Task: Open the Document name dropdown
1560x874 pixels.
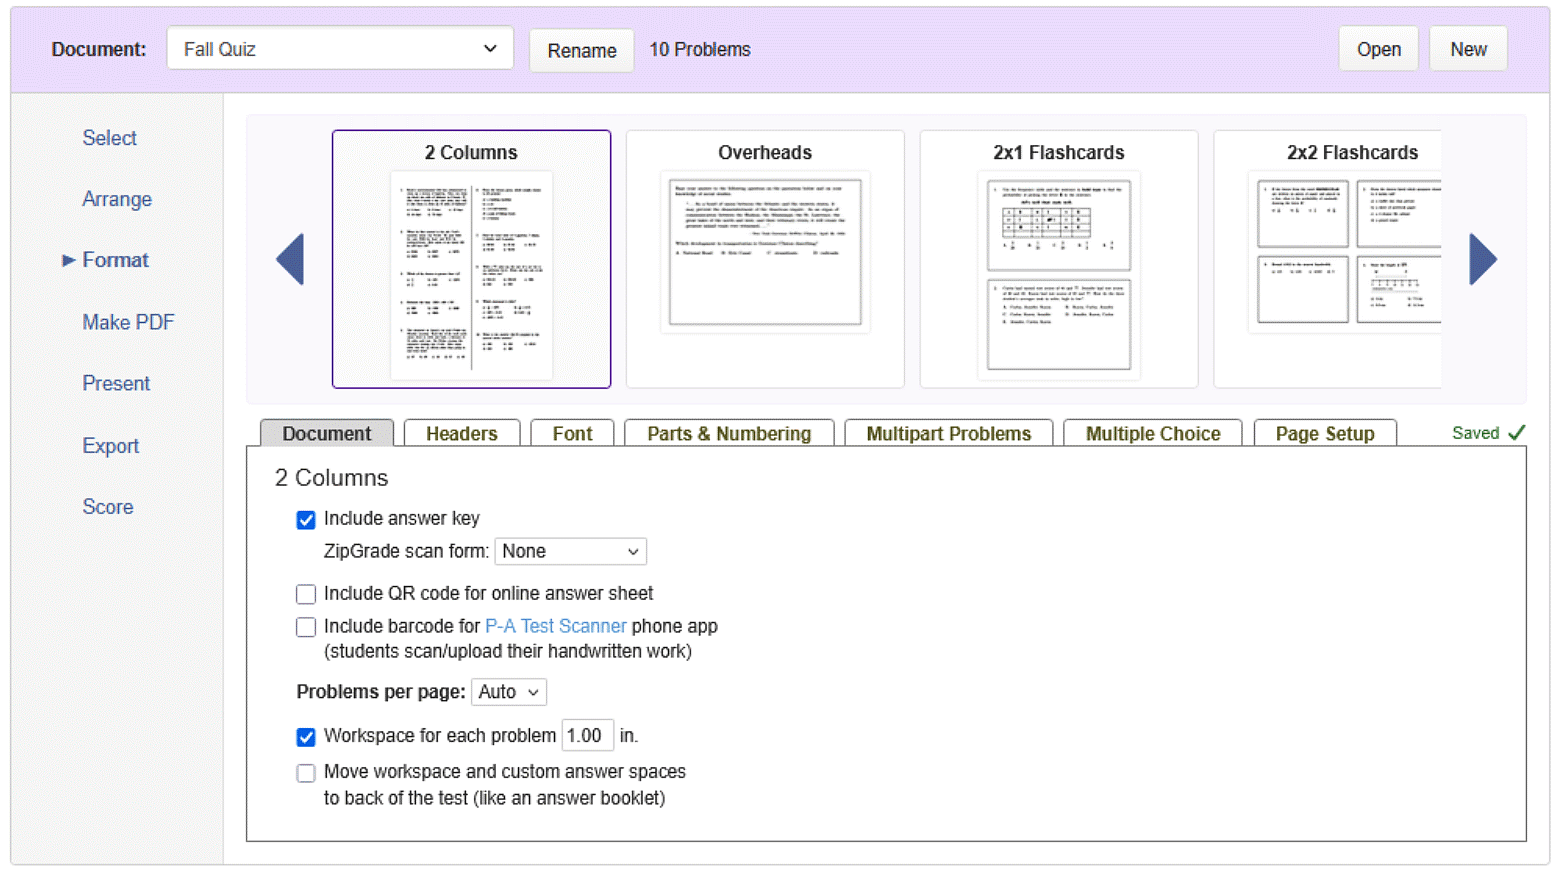Action: click(340, 49)
